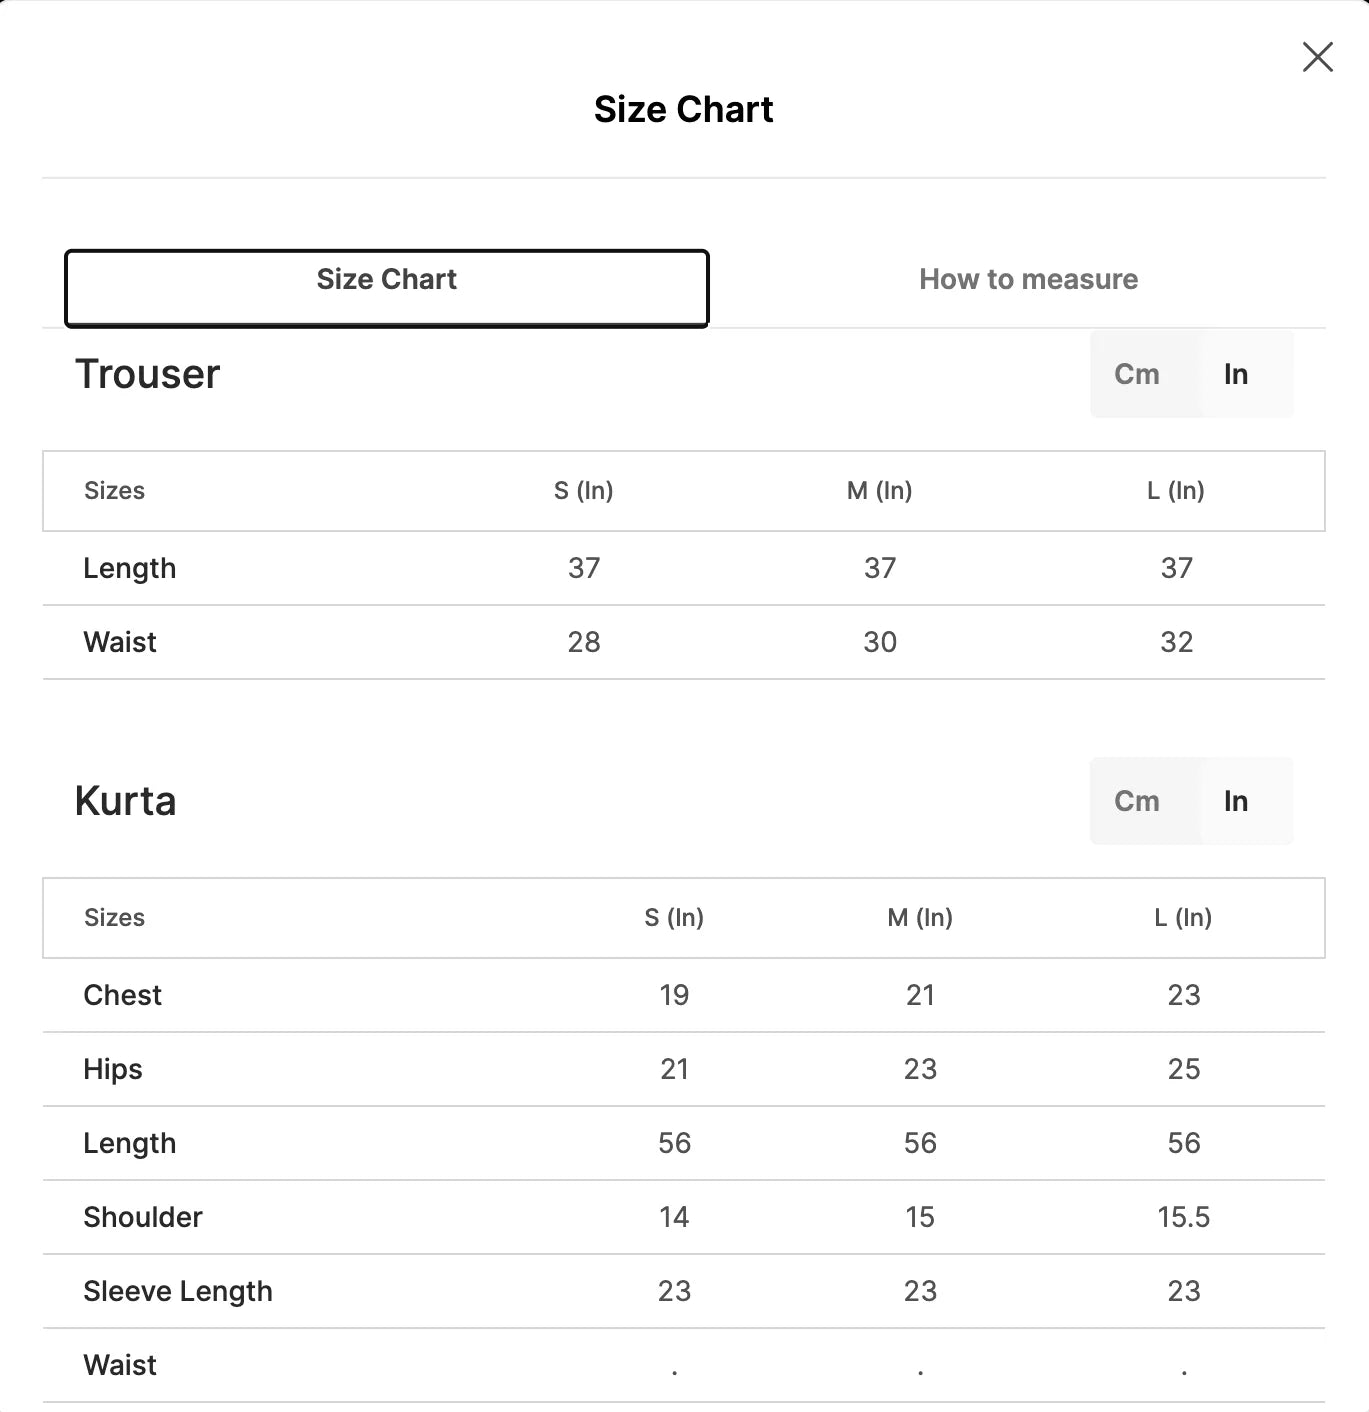
Task: Set Trouser measurements to In
Action: coord(1236,374)
